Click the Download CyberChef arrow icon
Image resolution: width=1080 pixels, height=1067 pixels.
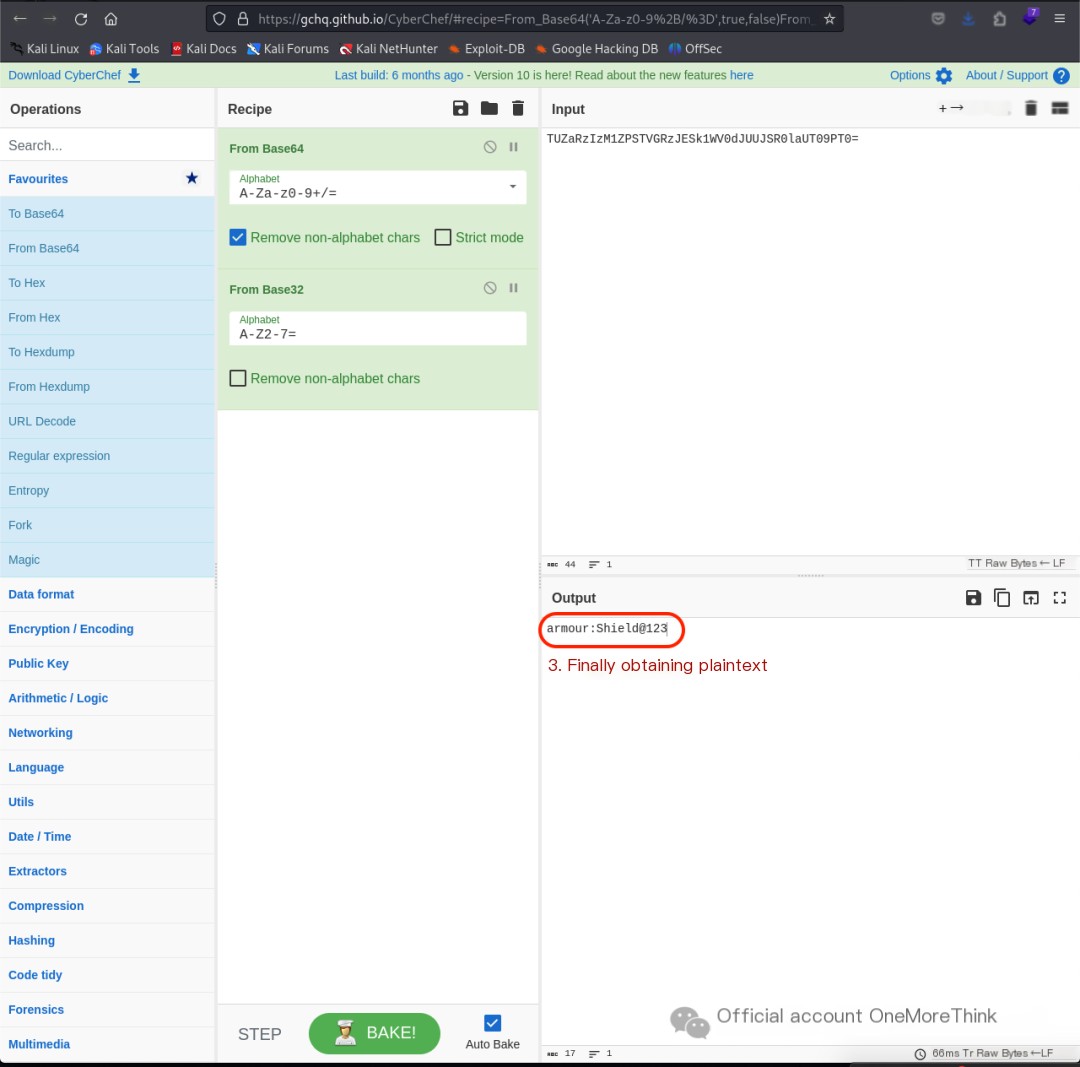click(134, 75)
